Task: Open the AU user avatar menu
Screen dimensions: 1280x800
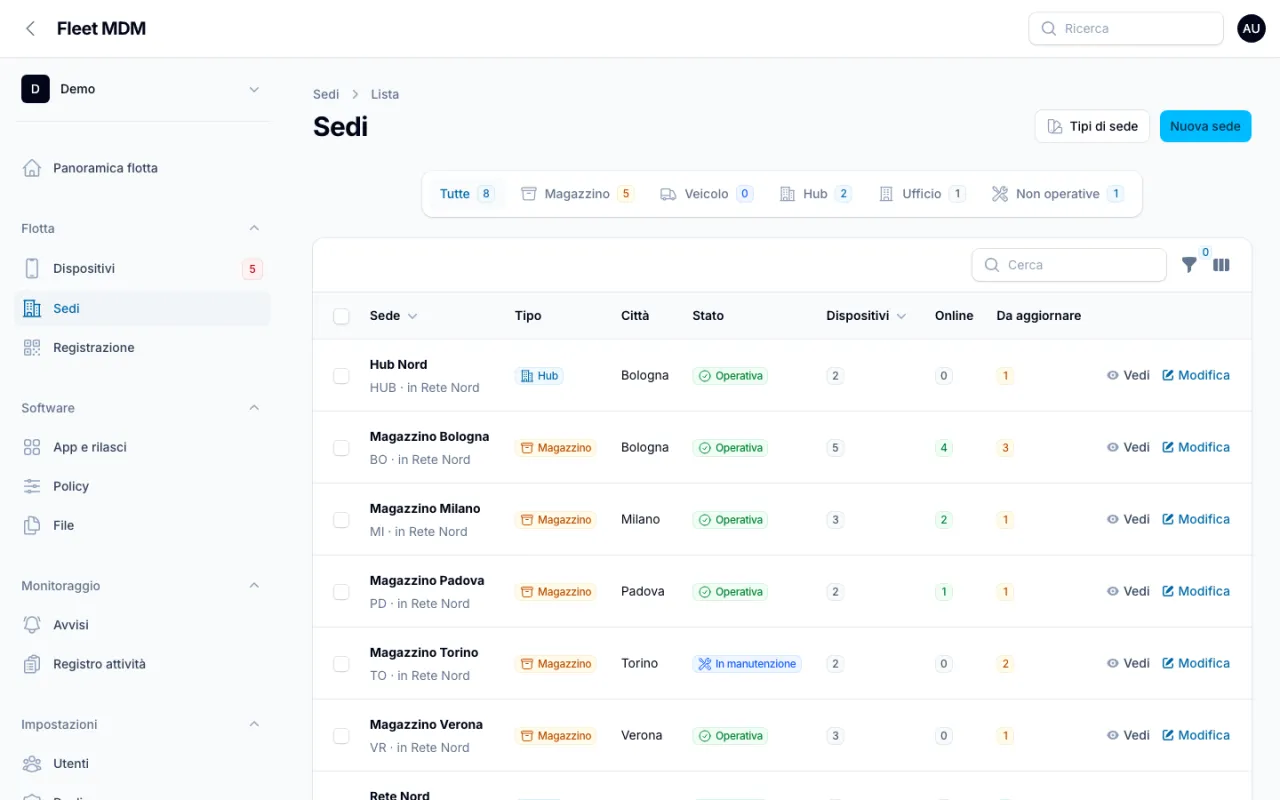Action: [1251, 29]
